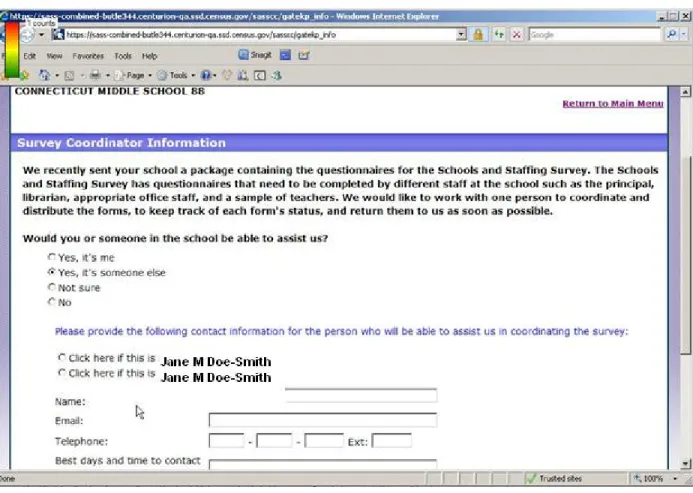Select the "No" radio button
This screenshot has height=493, width=693.
point(52,302)
